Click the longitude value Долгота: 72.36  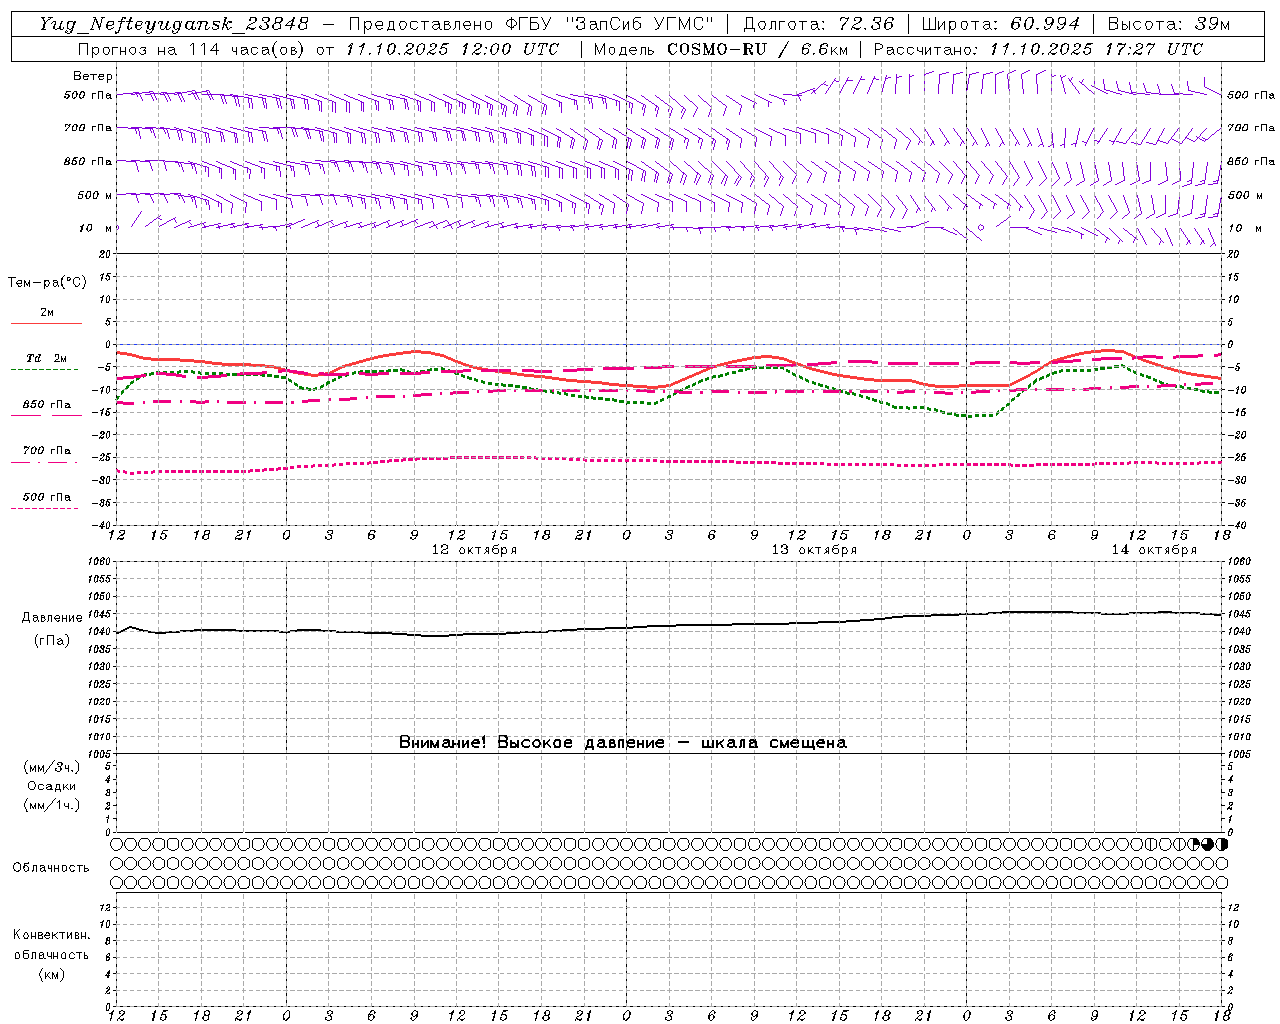[818, 24]
